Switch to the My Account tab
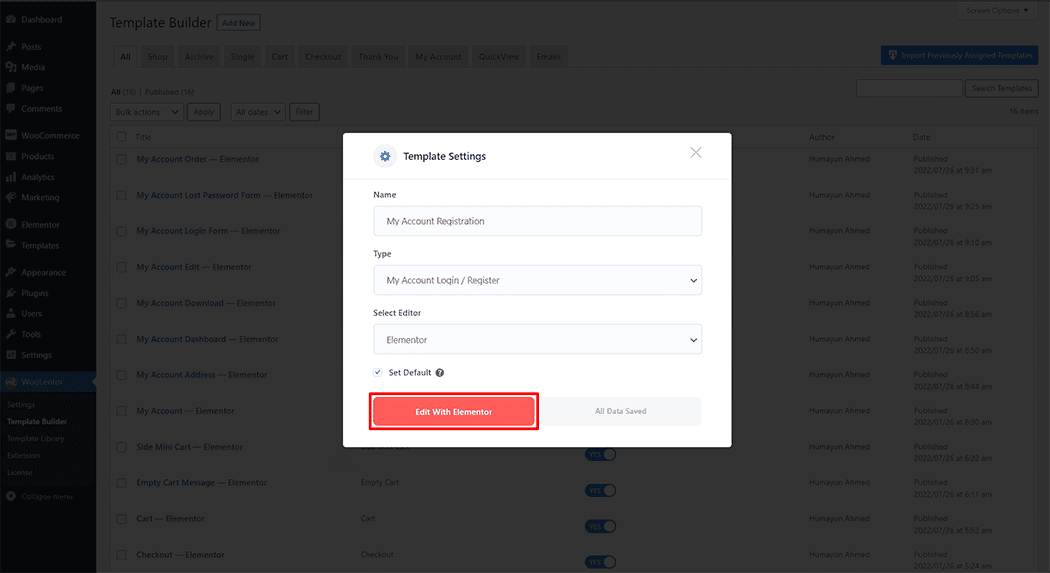This screenshot has height=573, width=1050. tap(438, 57)
